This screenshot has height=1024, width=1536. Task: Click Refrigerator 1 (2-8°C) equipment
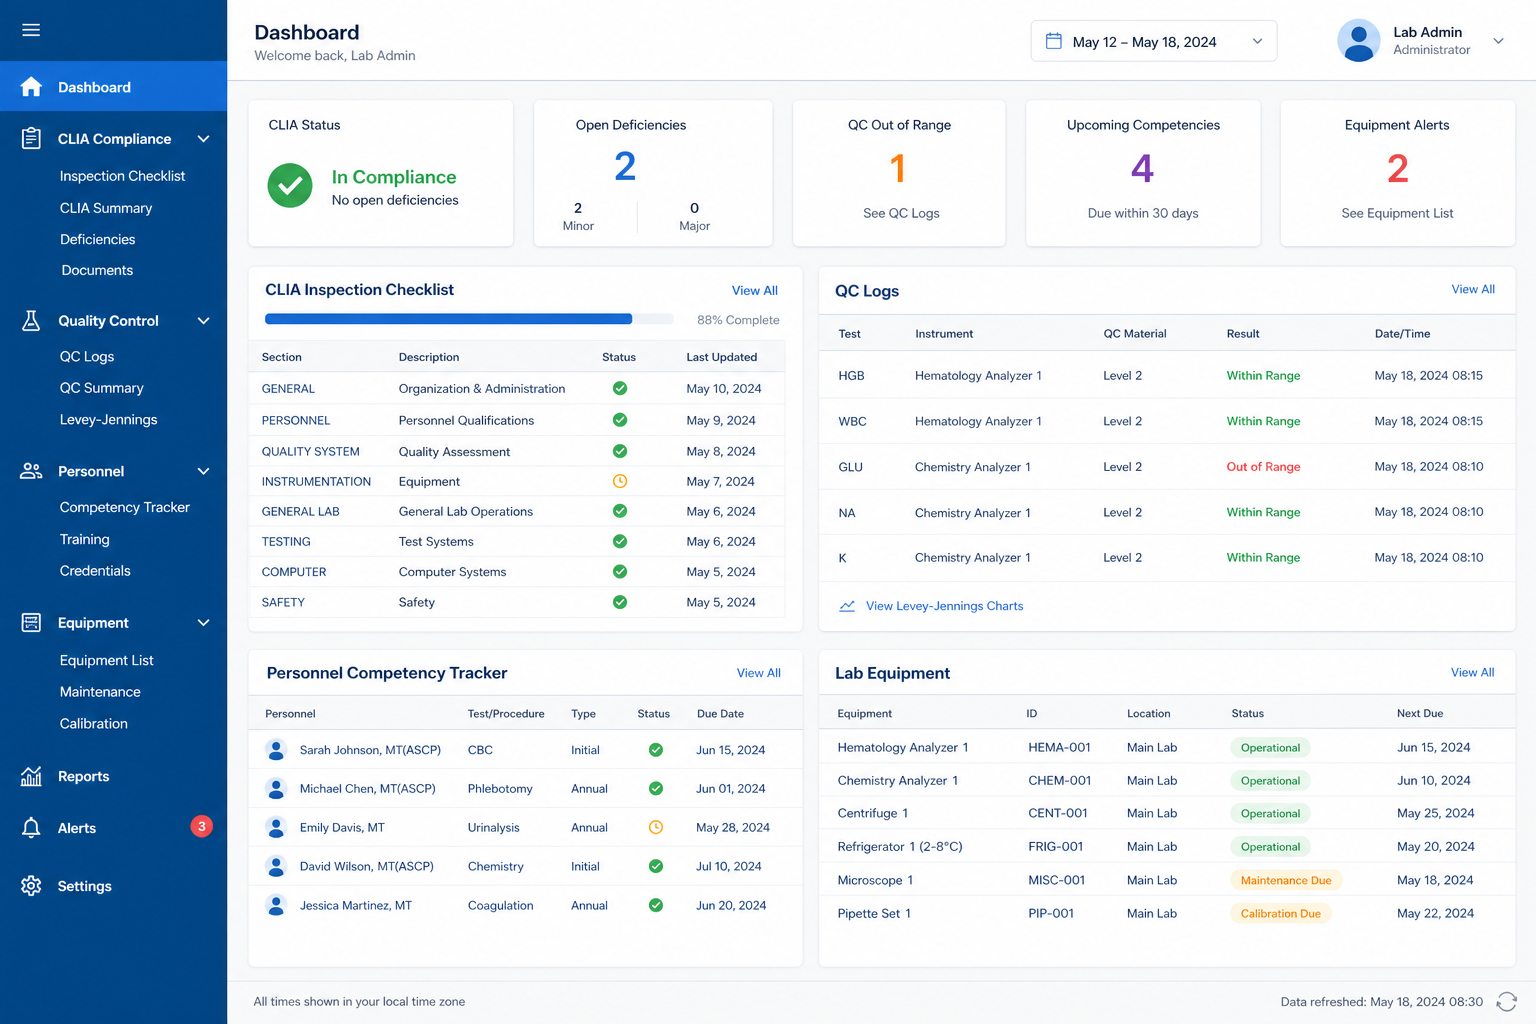tap(900, 846)
